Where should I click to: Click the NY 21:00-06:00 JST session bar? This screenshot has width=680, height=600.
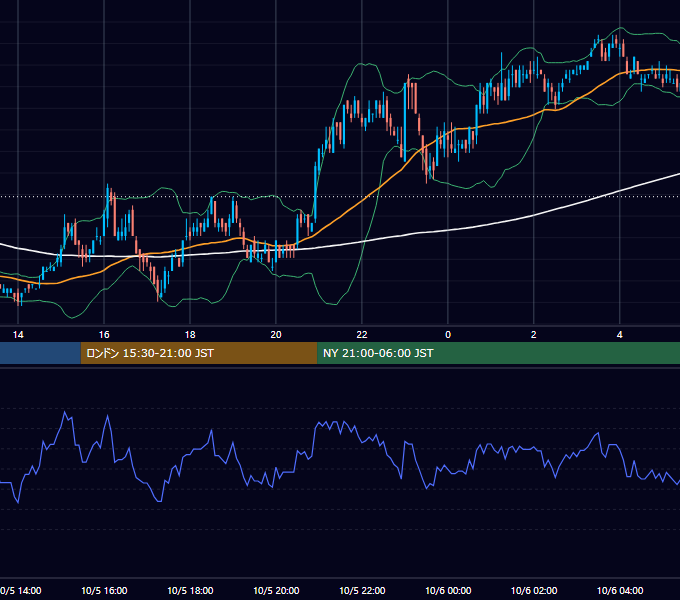point(499,353)
